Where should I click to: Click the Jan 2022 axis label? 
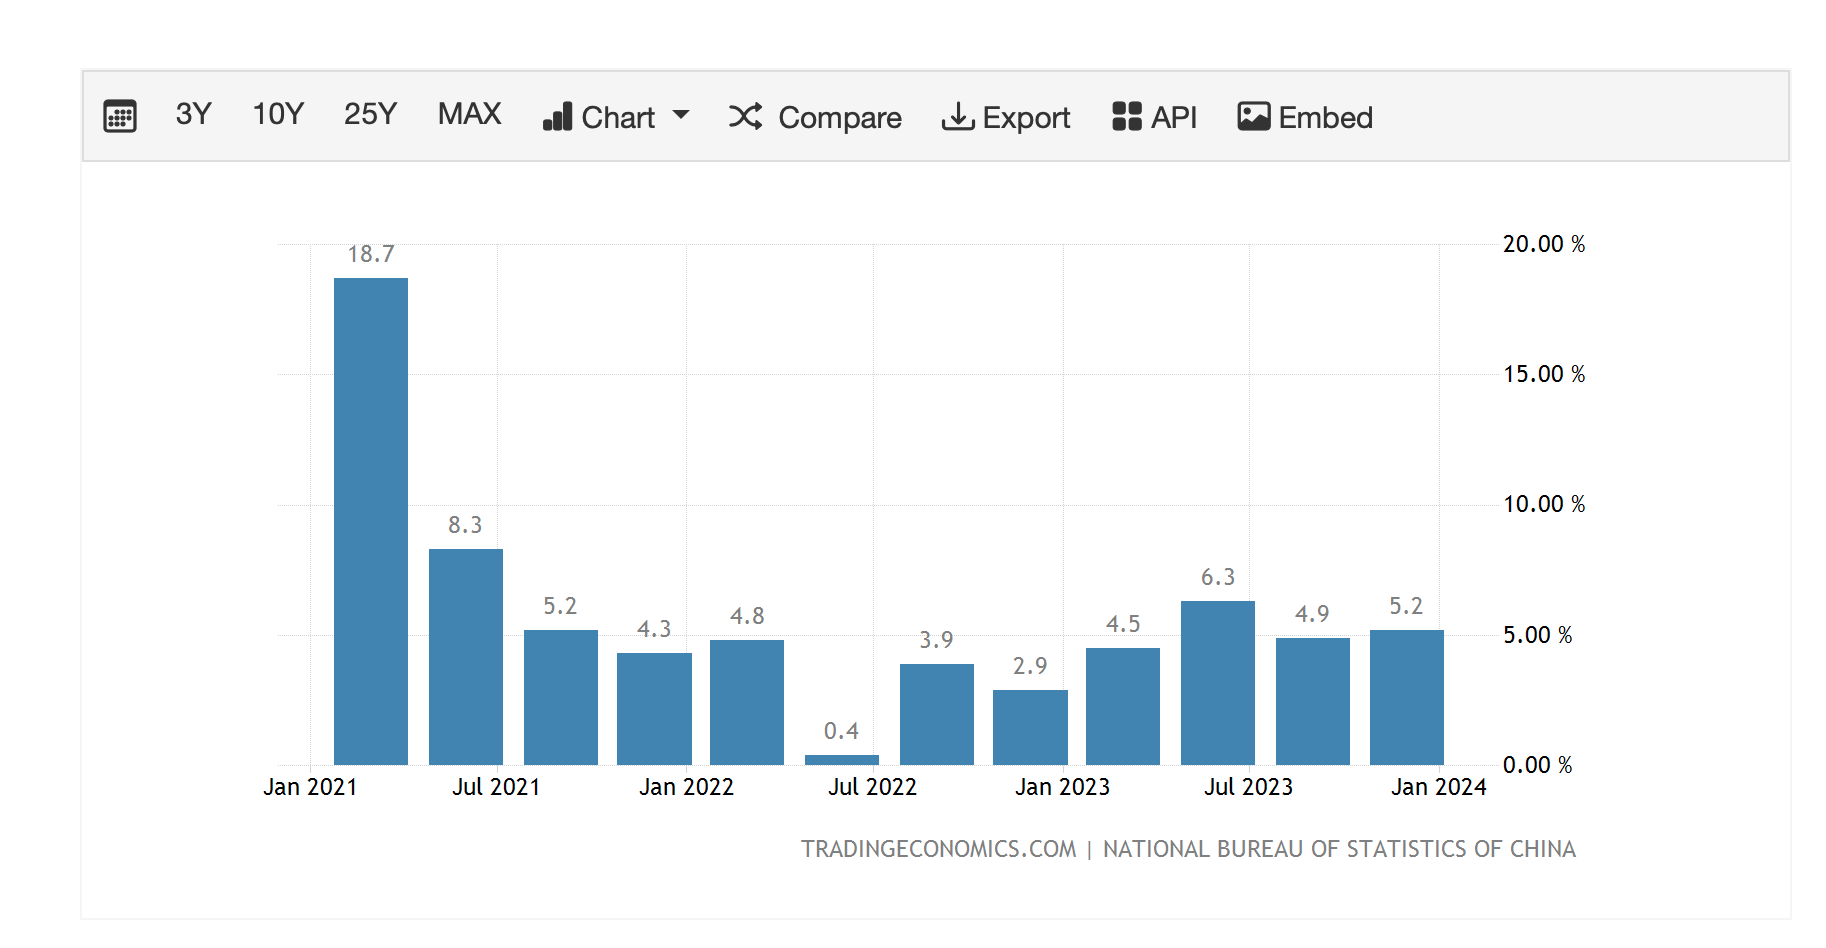[x=686, y=787]
